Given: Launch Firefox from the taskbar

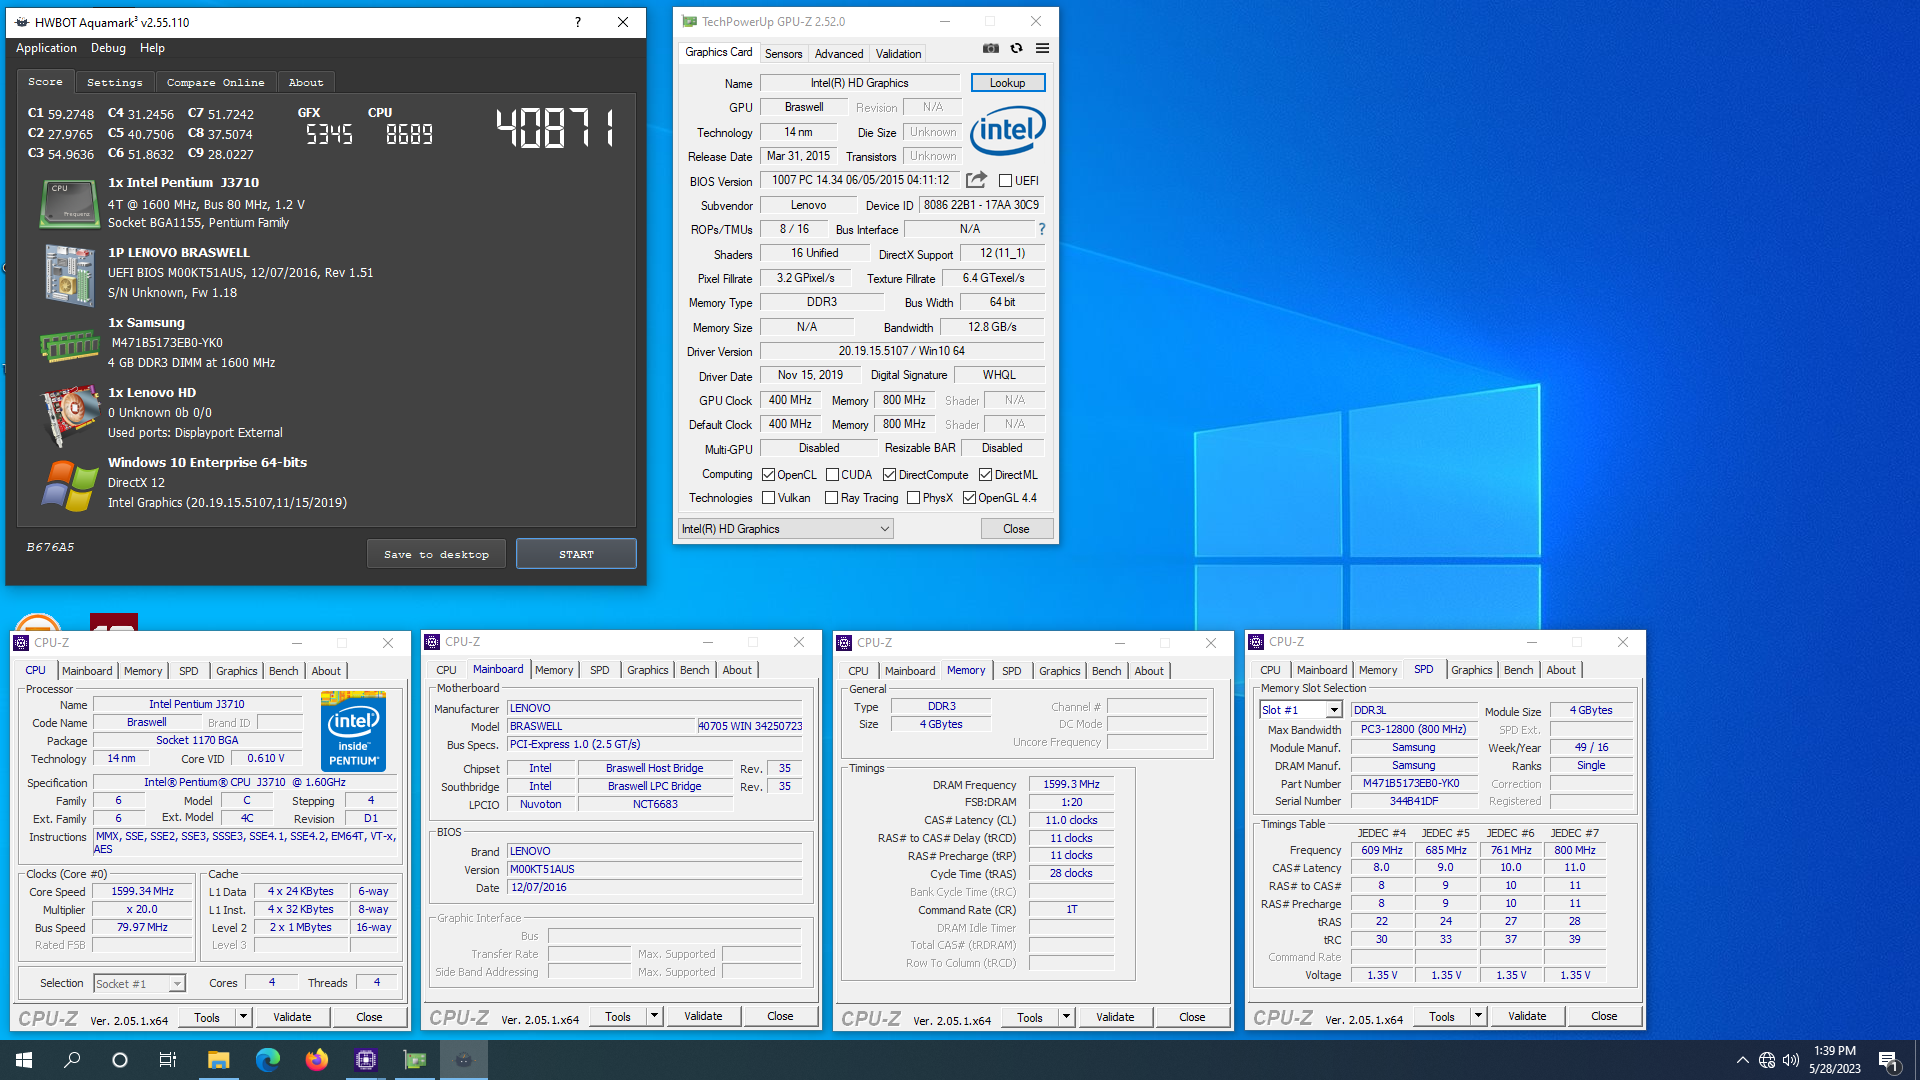Looking at the screenshot, I should pos(316,1060).
